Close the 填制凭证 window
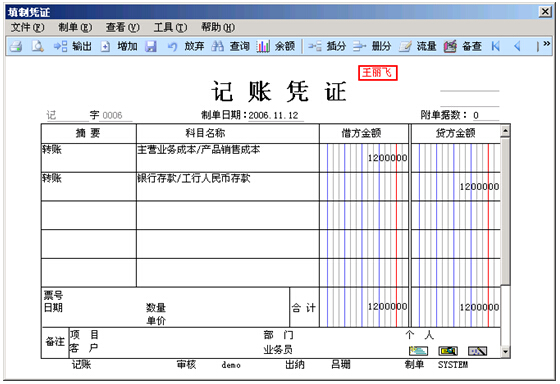560x384 pixels. 545,12
